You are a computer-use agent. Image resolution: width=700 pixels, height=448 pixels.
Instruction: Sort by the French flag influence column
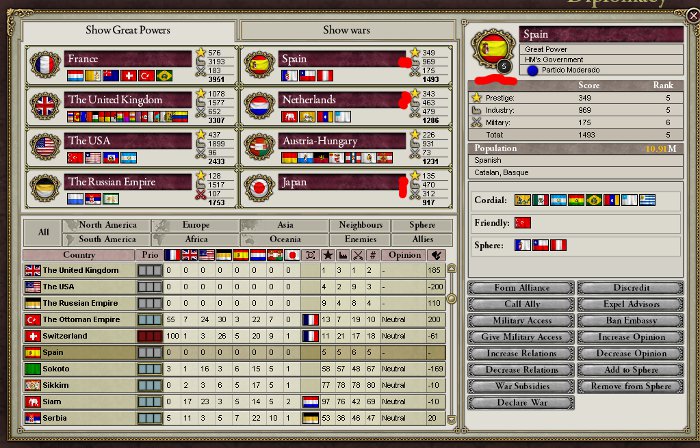pyautogui.click(x=170, y=255)
